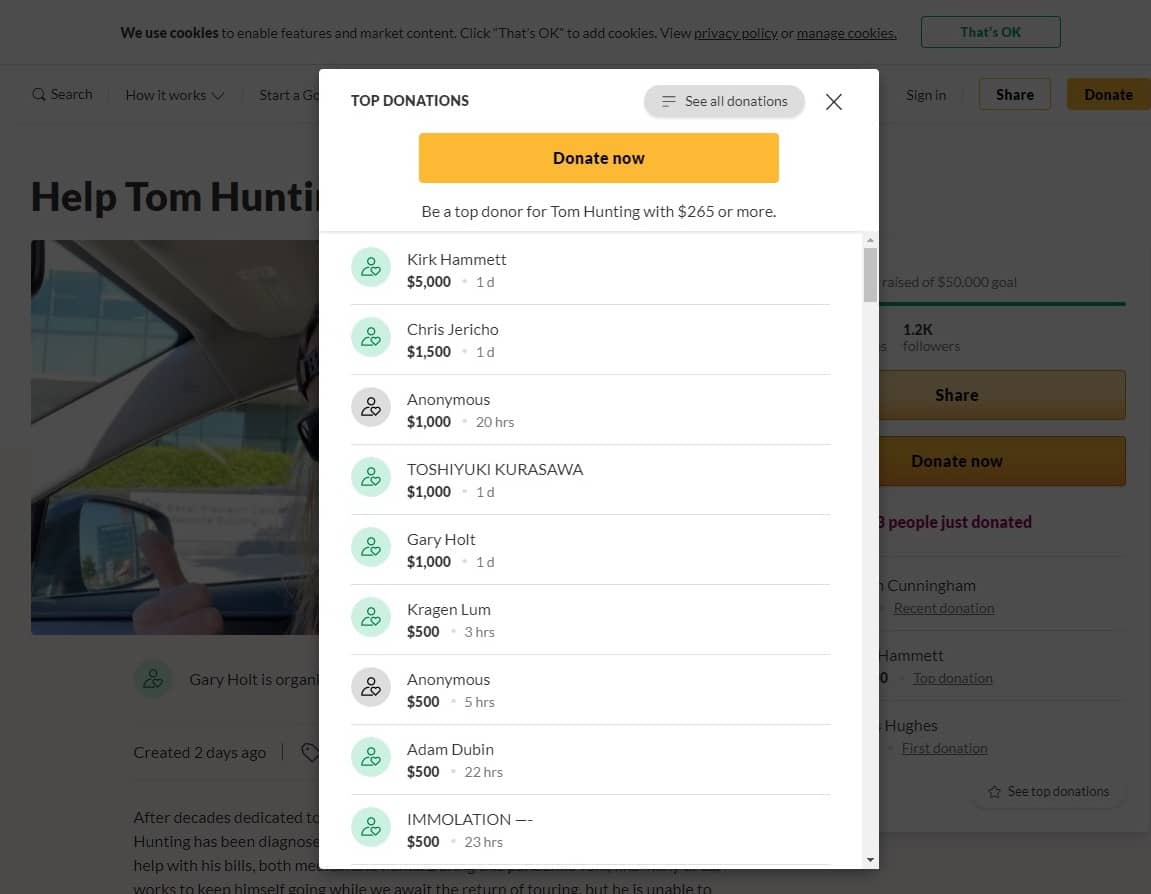Click the Top donation link
1151x894 pixels.
952,678
